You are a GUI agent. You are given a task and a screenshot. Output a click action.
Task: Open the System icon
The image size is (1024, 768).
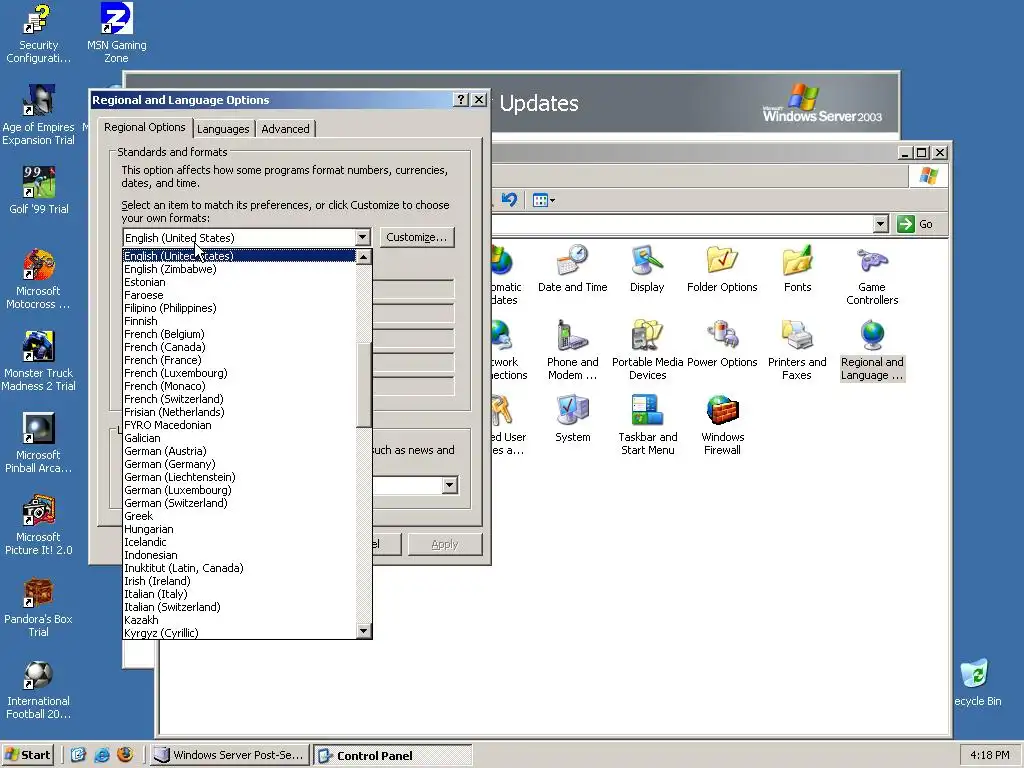(x=573, y=419)
